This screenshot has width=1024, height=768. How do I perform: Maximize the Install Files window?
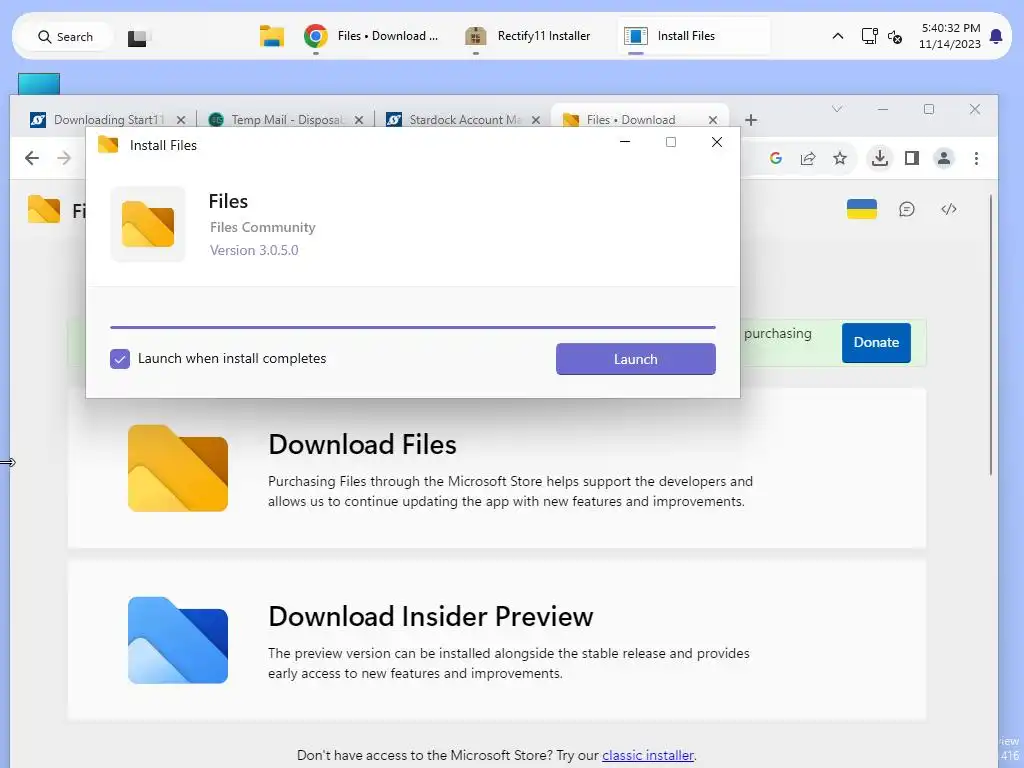coord(671,142)
